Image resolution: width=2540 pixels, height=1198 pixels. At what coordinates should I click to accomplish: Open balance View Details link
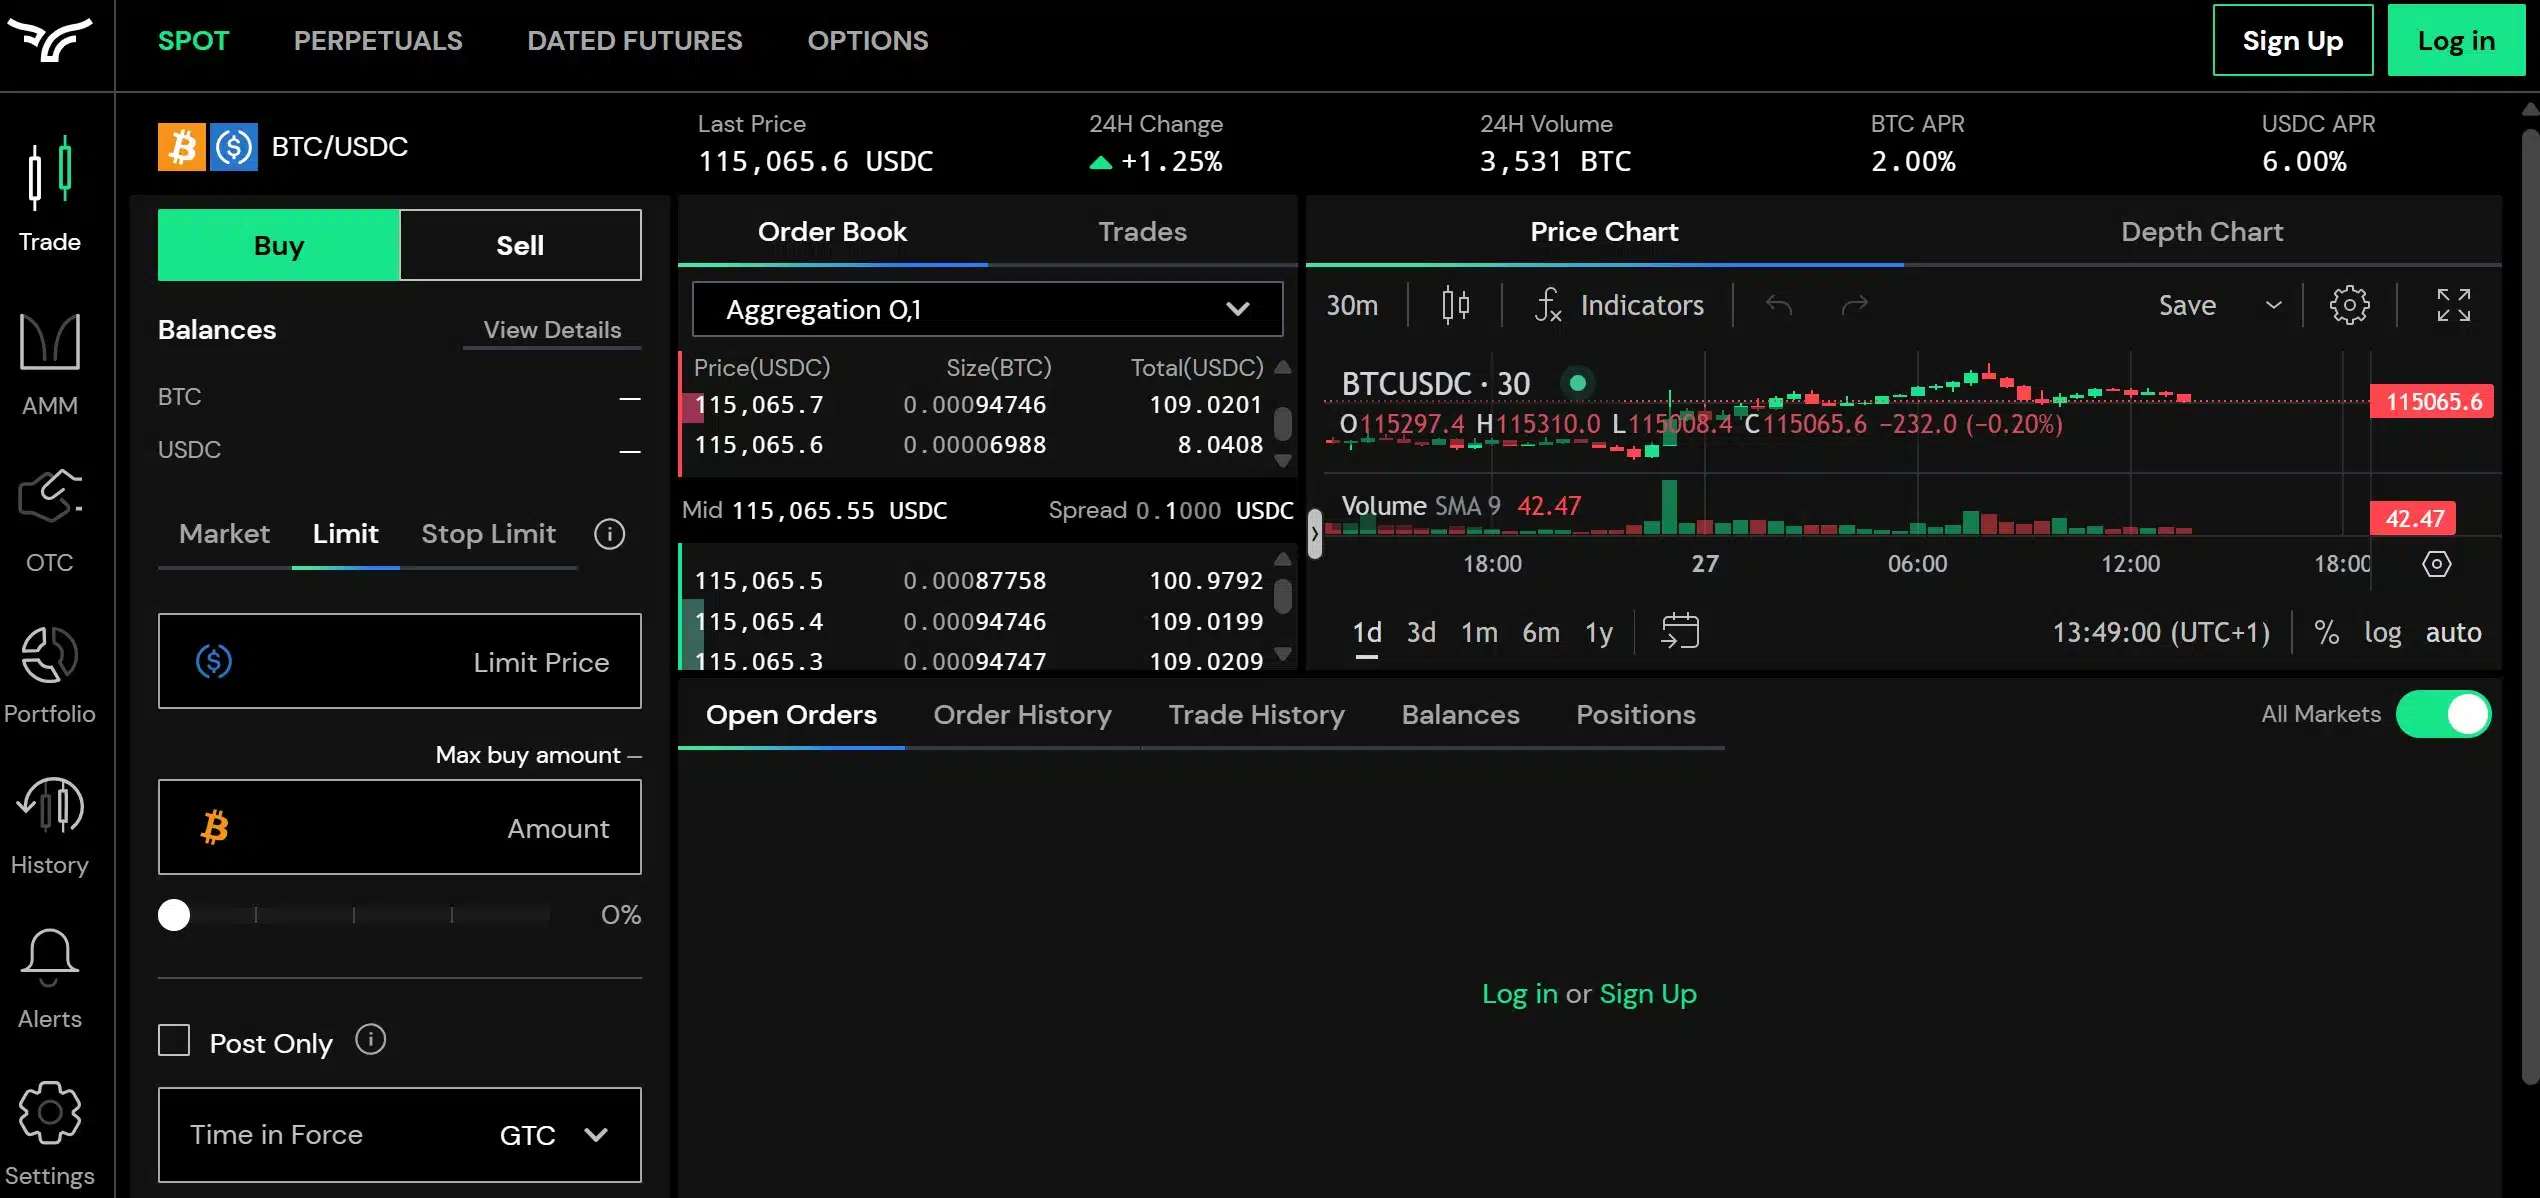[552, 330]
